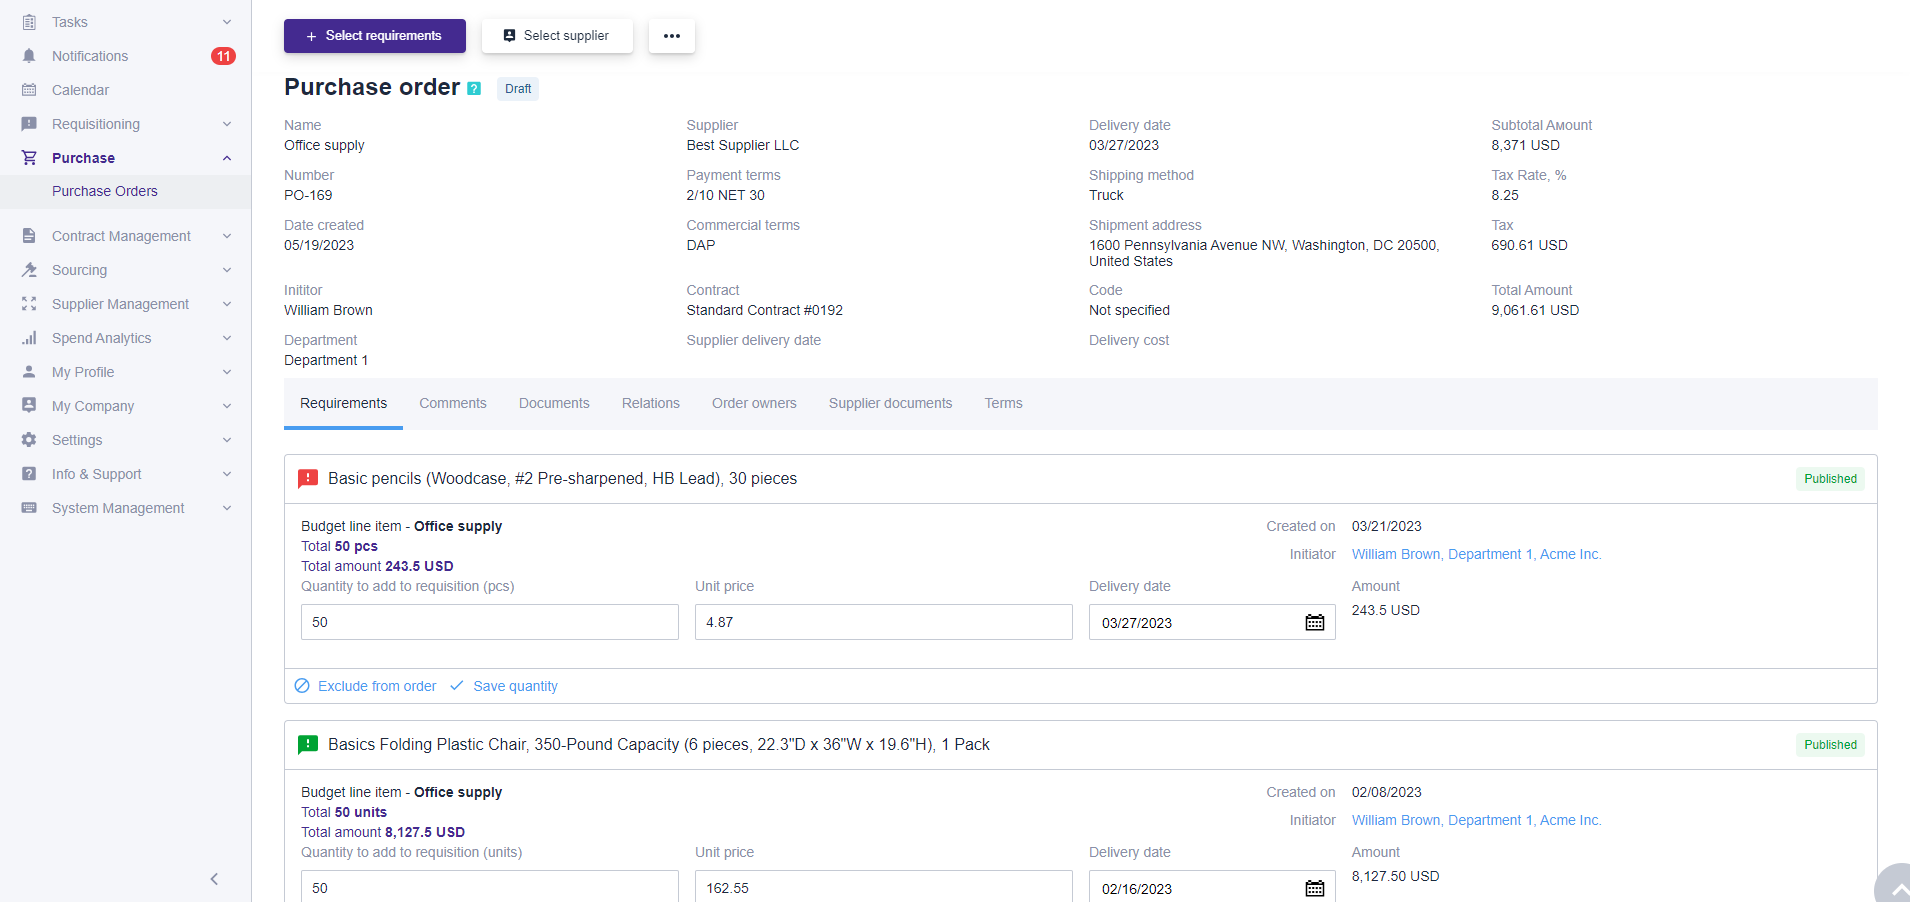The height and width of the screenshot is (902, 1910).
Task: Open the Supplier documents tab
Action: (889, 403)
